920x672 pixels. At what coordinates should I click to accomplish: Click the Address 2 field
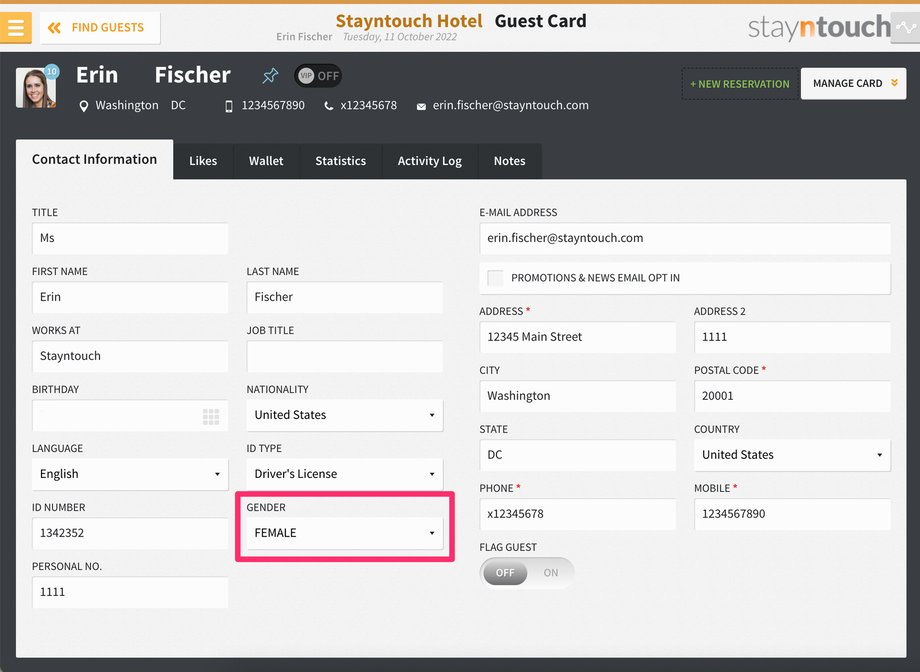tap(792, 337)
